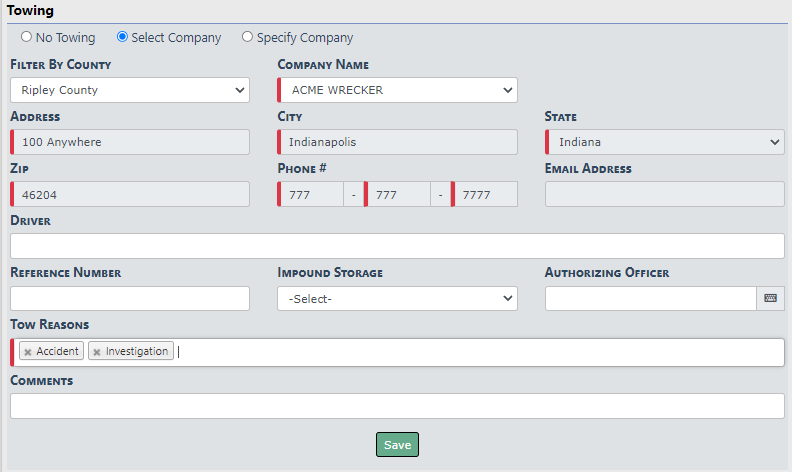Select the No Towing radio option
The height and width of the screenshot is (472, 792).
click(x=27, y=38)
